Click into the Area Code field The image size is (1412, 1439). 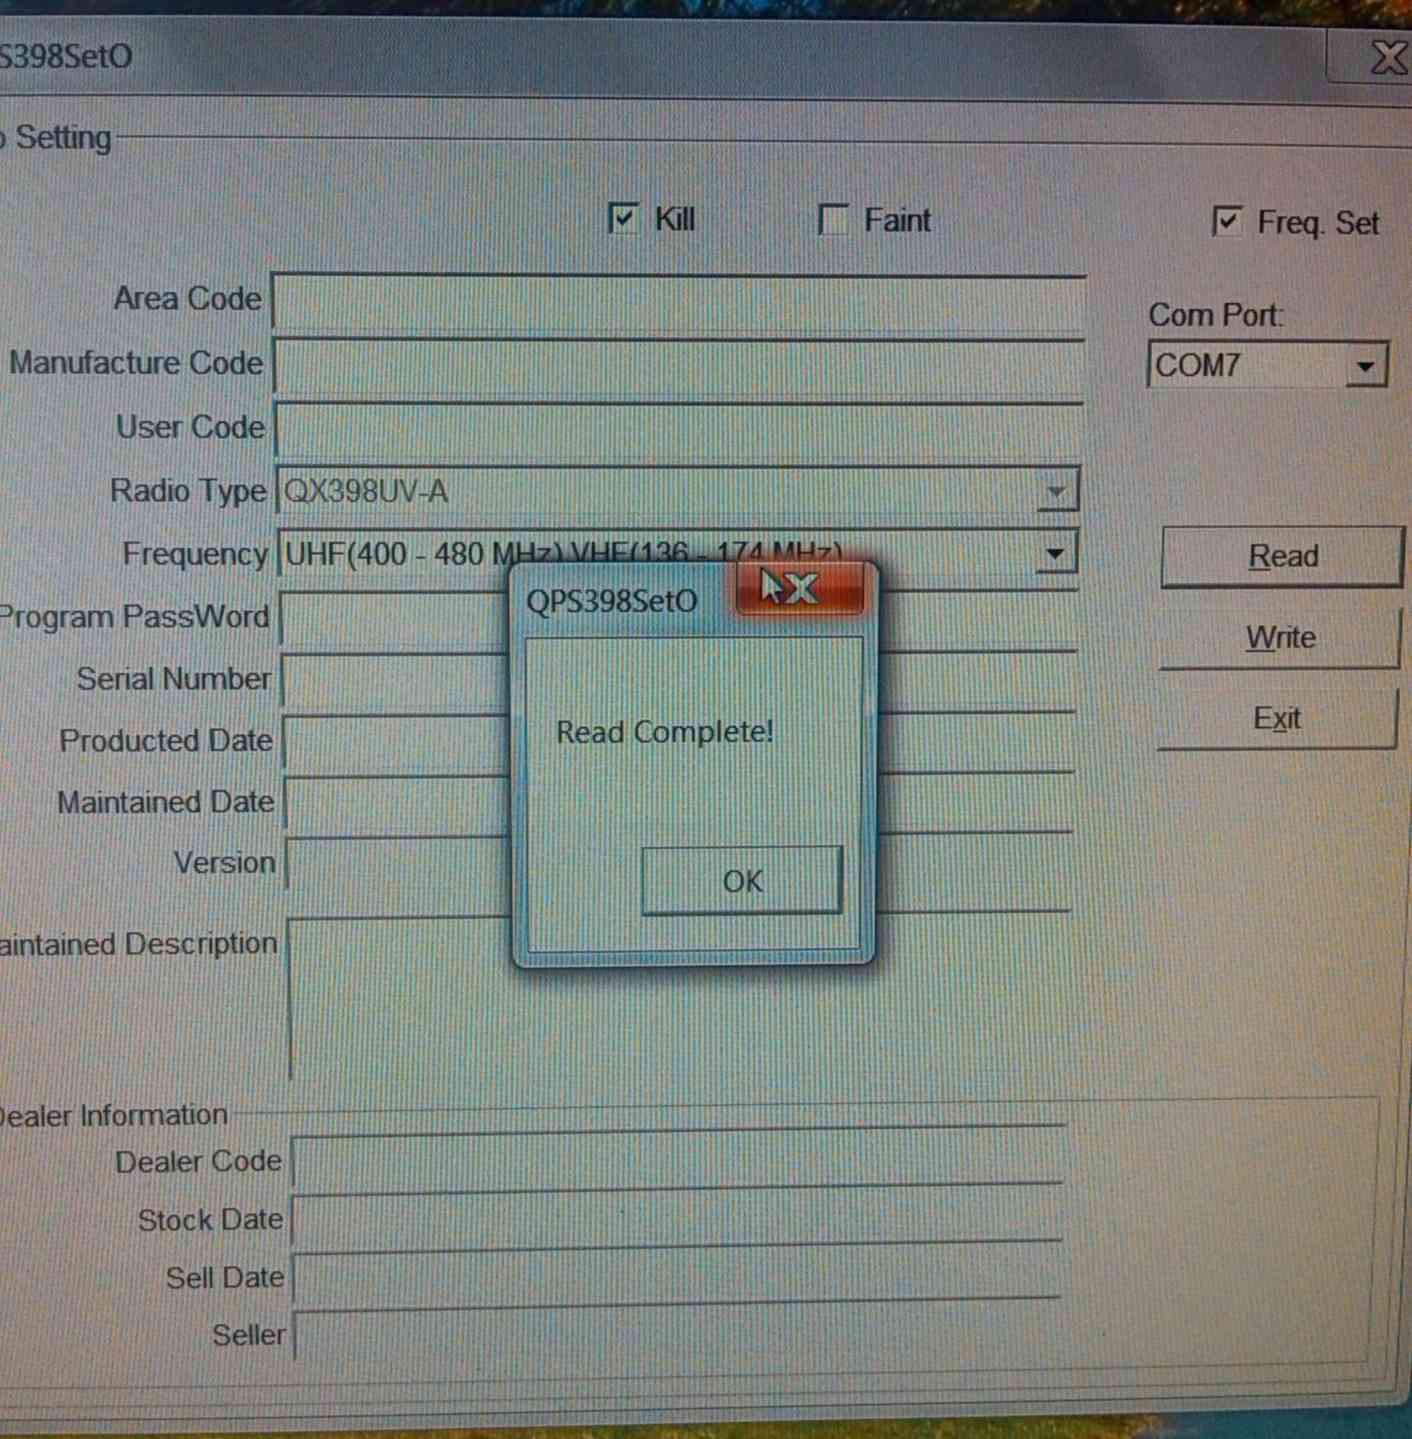pos(678,304)
